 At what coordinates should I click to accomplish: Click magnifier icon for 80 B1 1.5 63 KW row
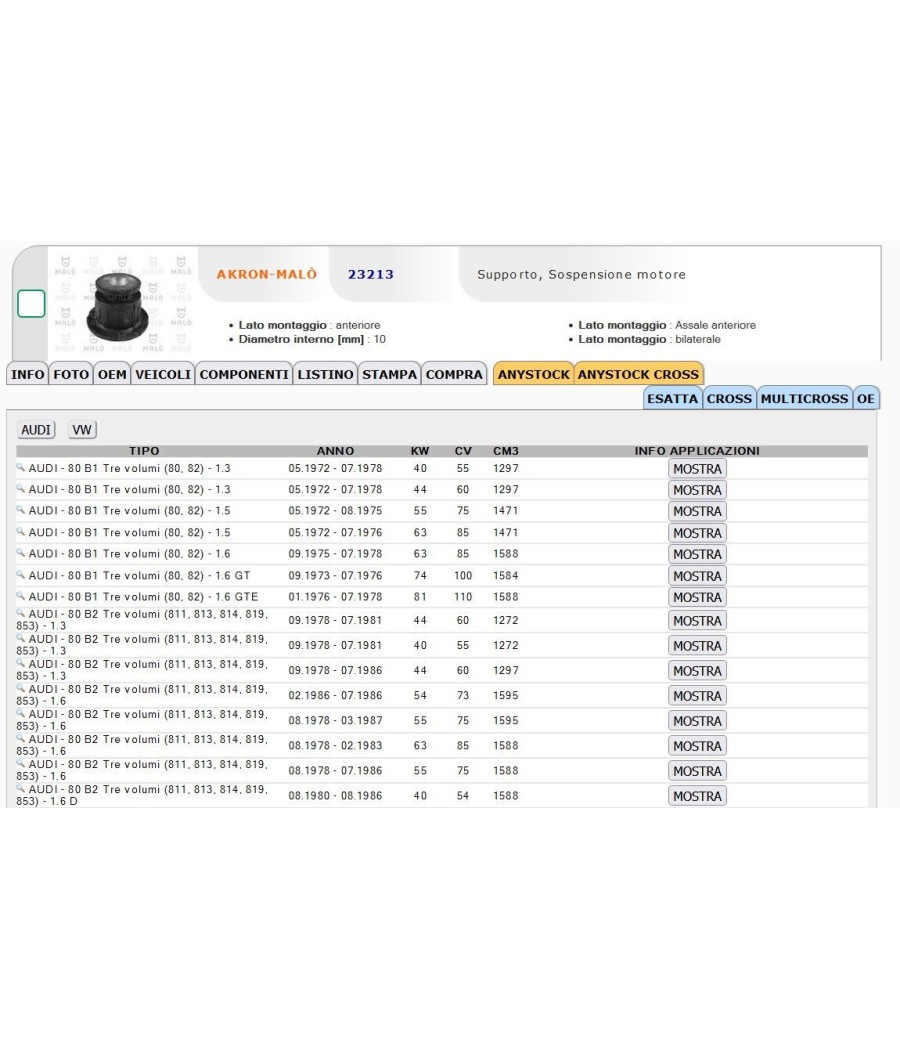21,531
